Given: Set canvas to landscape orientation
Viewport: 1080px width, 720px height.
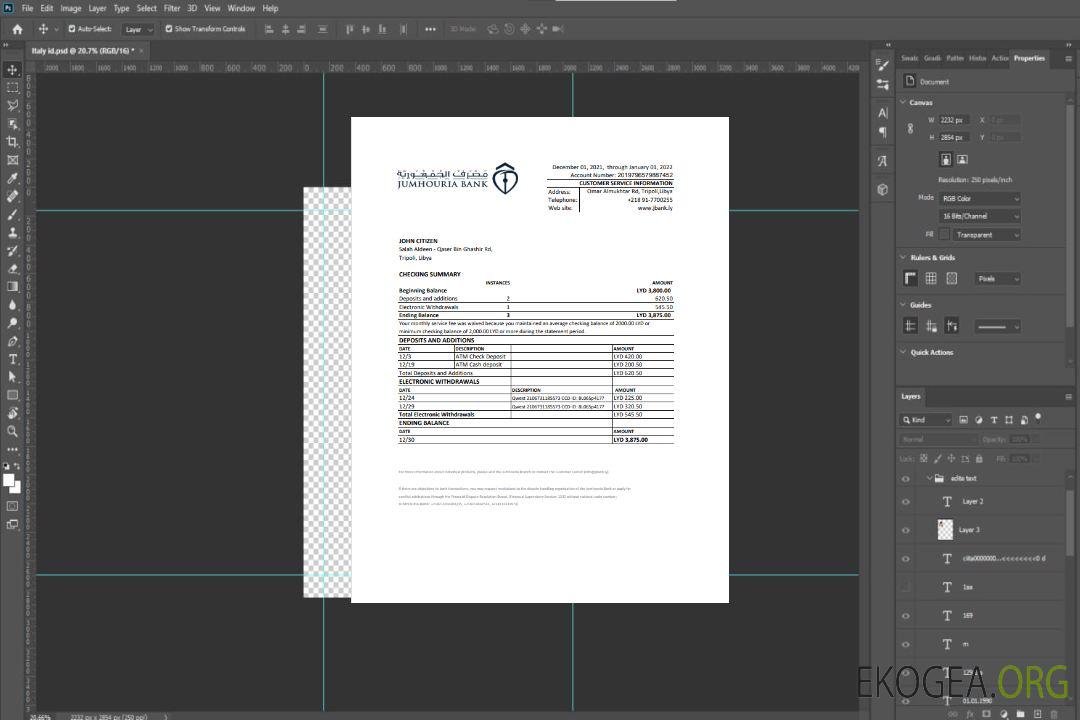Looking at the screenshot, I should [962, 160].
